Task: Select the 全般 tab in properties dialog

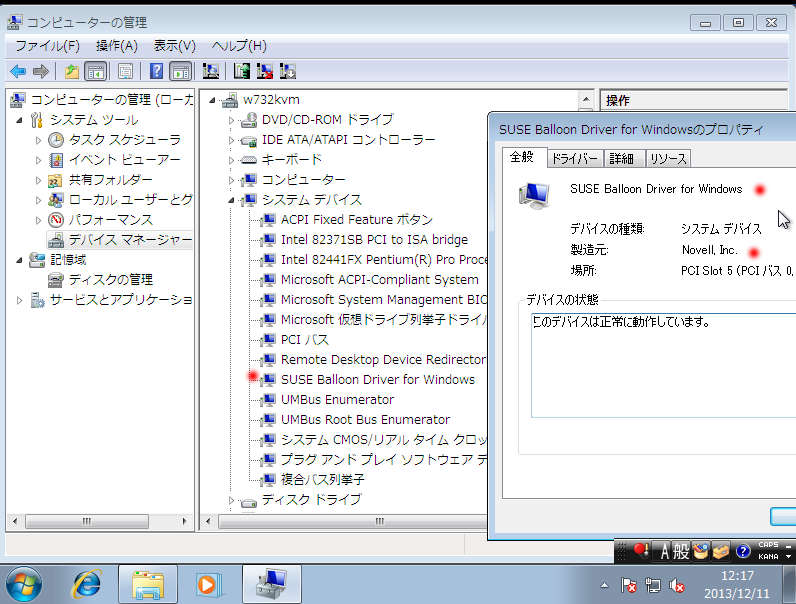Action: (522, 157)
